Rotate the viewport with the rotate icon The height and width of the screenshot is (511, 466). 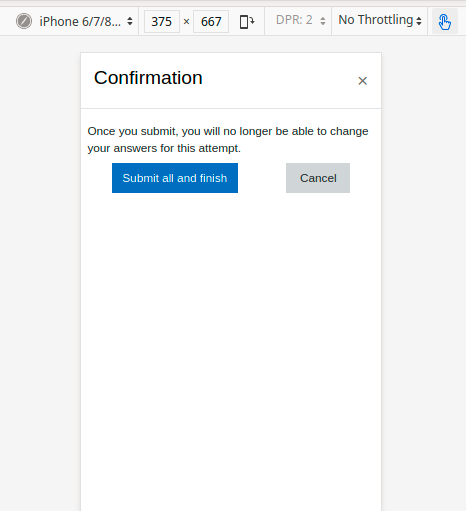click(x=247, y=22)
